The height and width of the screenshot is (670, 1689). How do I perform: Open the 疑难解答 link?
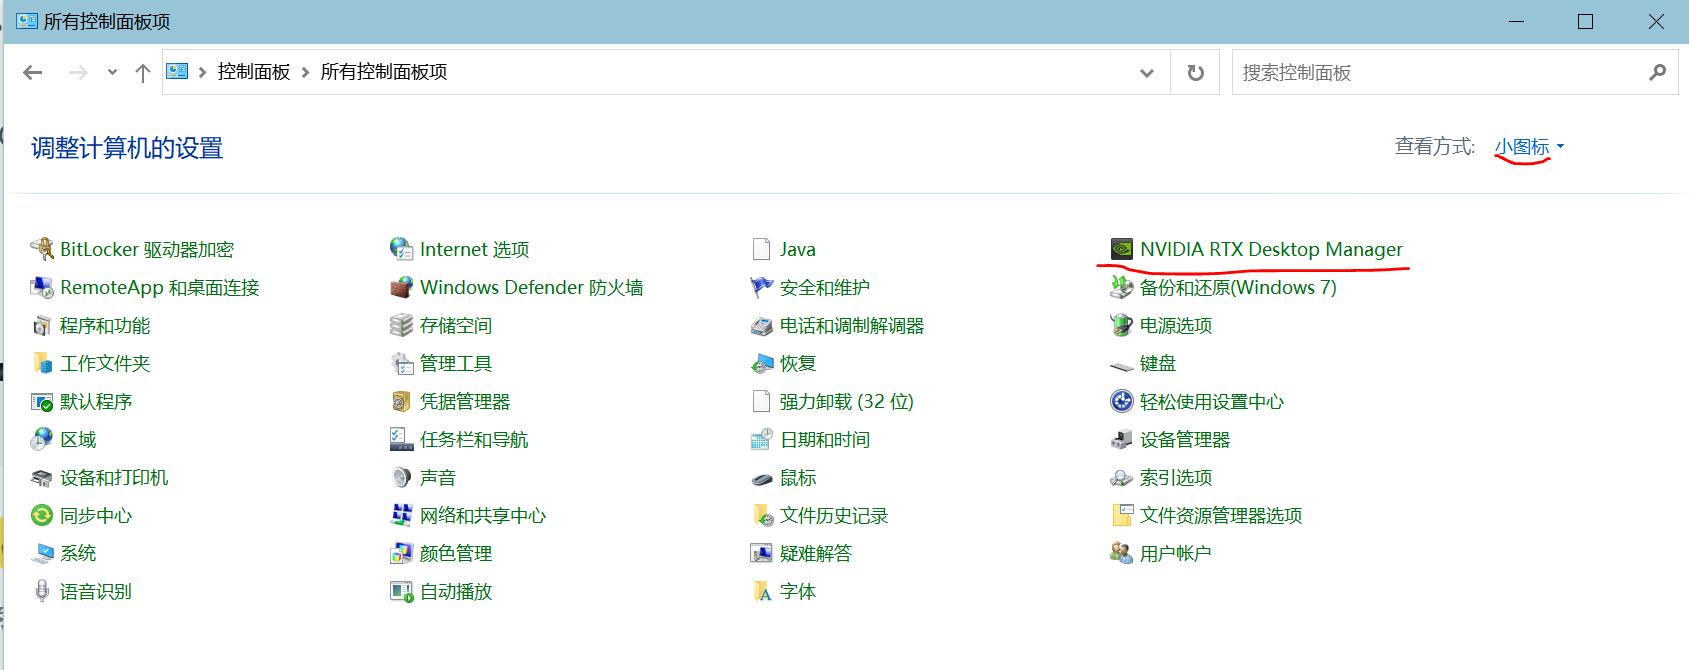(816, 553)
